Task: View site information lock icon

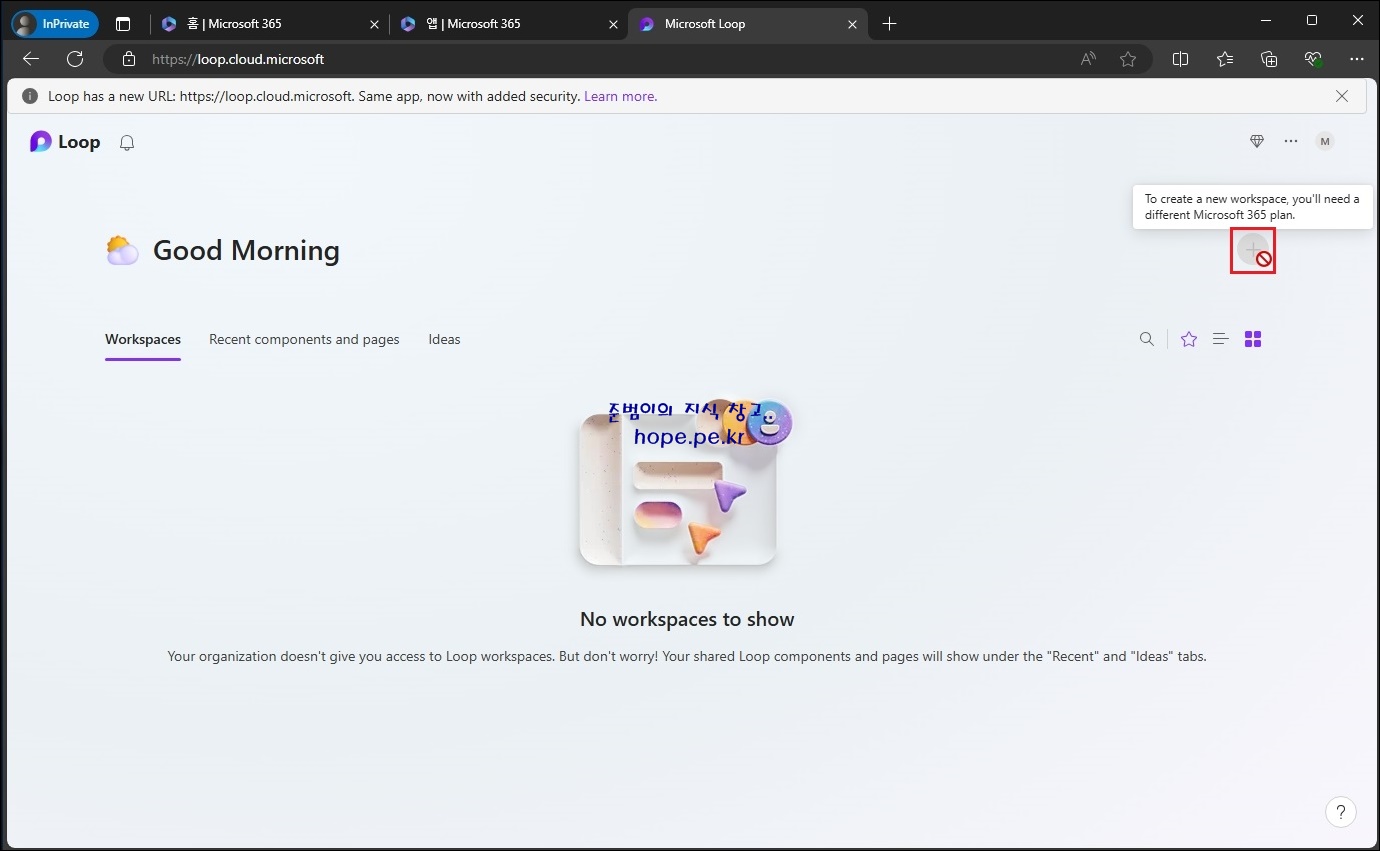Action: pos(128,59)
